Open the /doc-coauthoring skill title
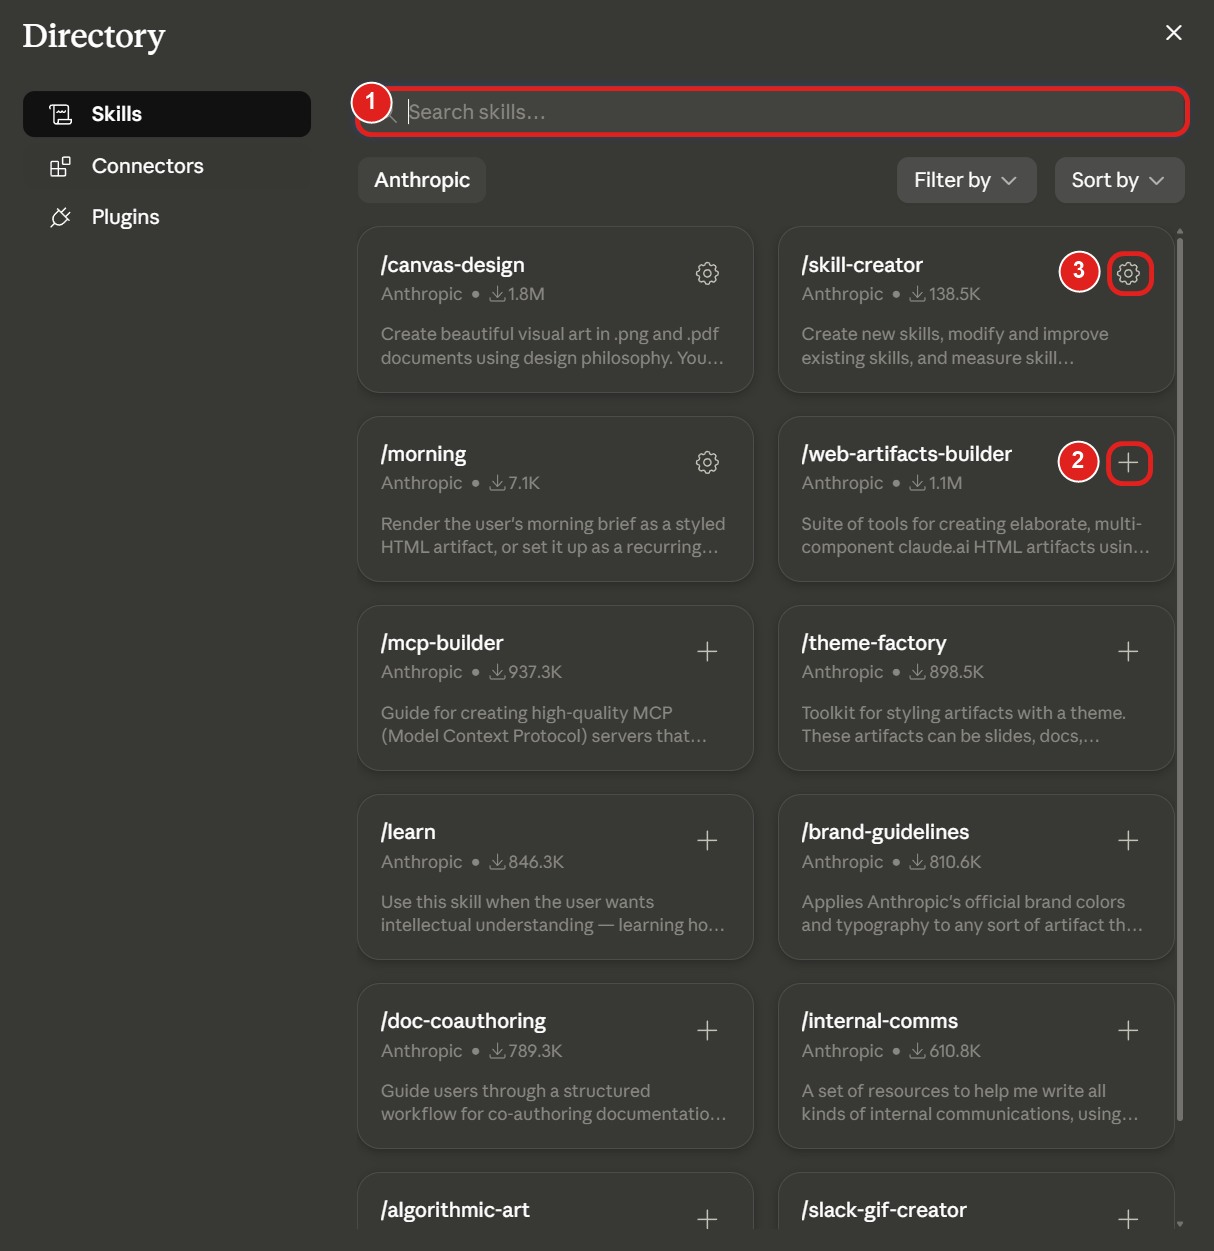 (x=463, y=1021)
